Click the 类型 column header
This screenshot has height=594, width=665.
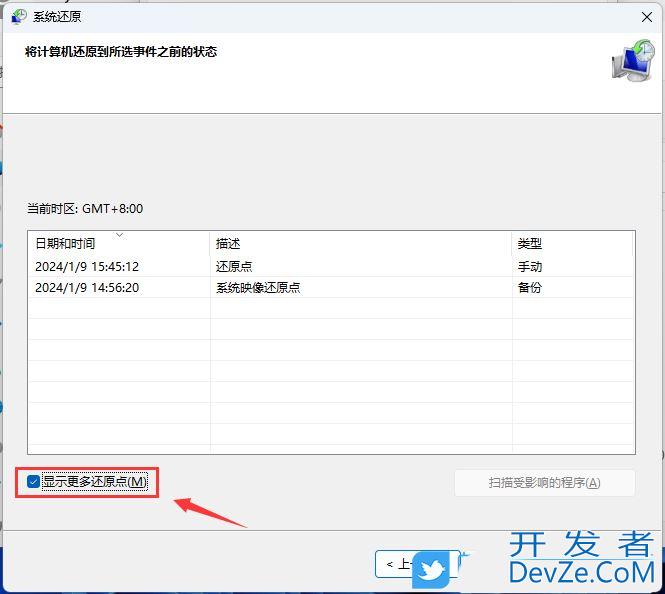pyautogui.click(x=573, y=243)
